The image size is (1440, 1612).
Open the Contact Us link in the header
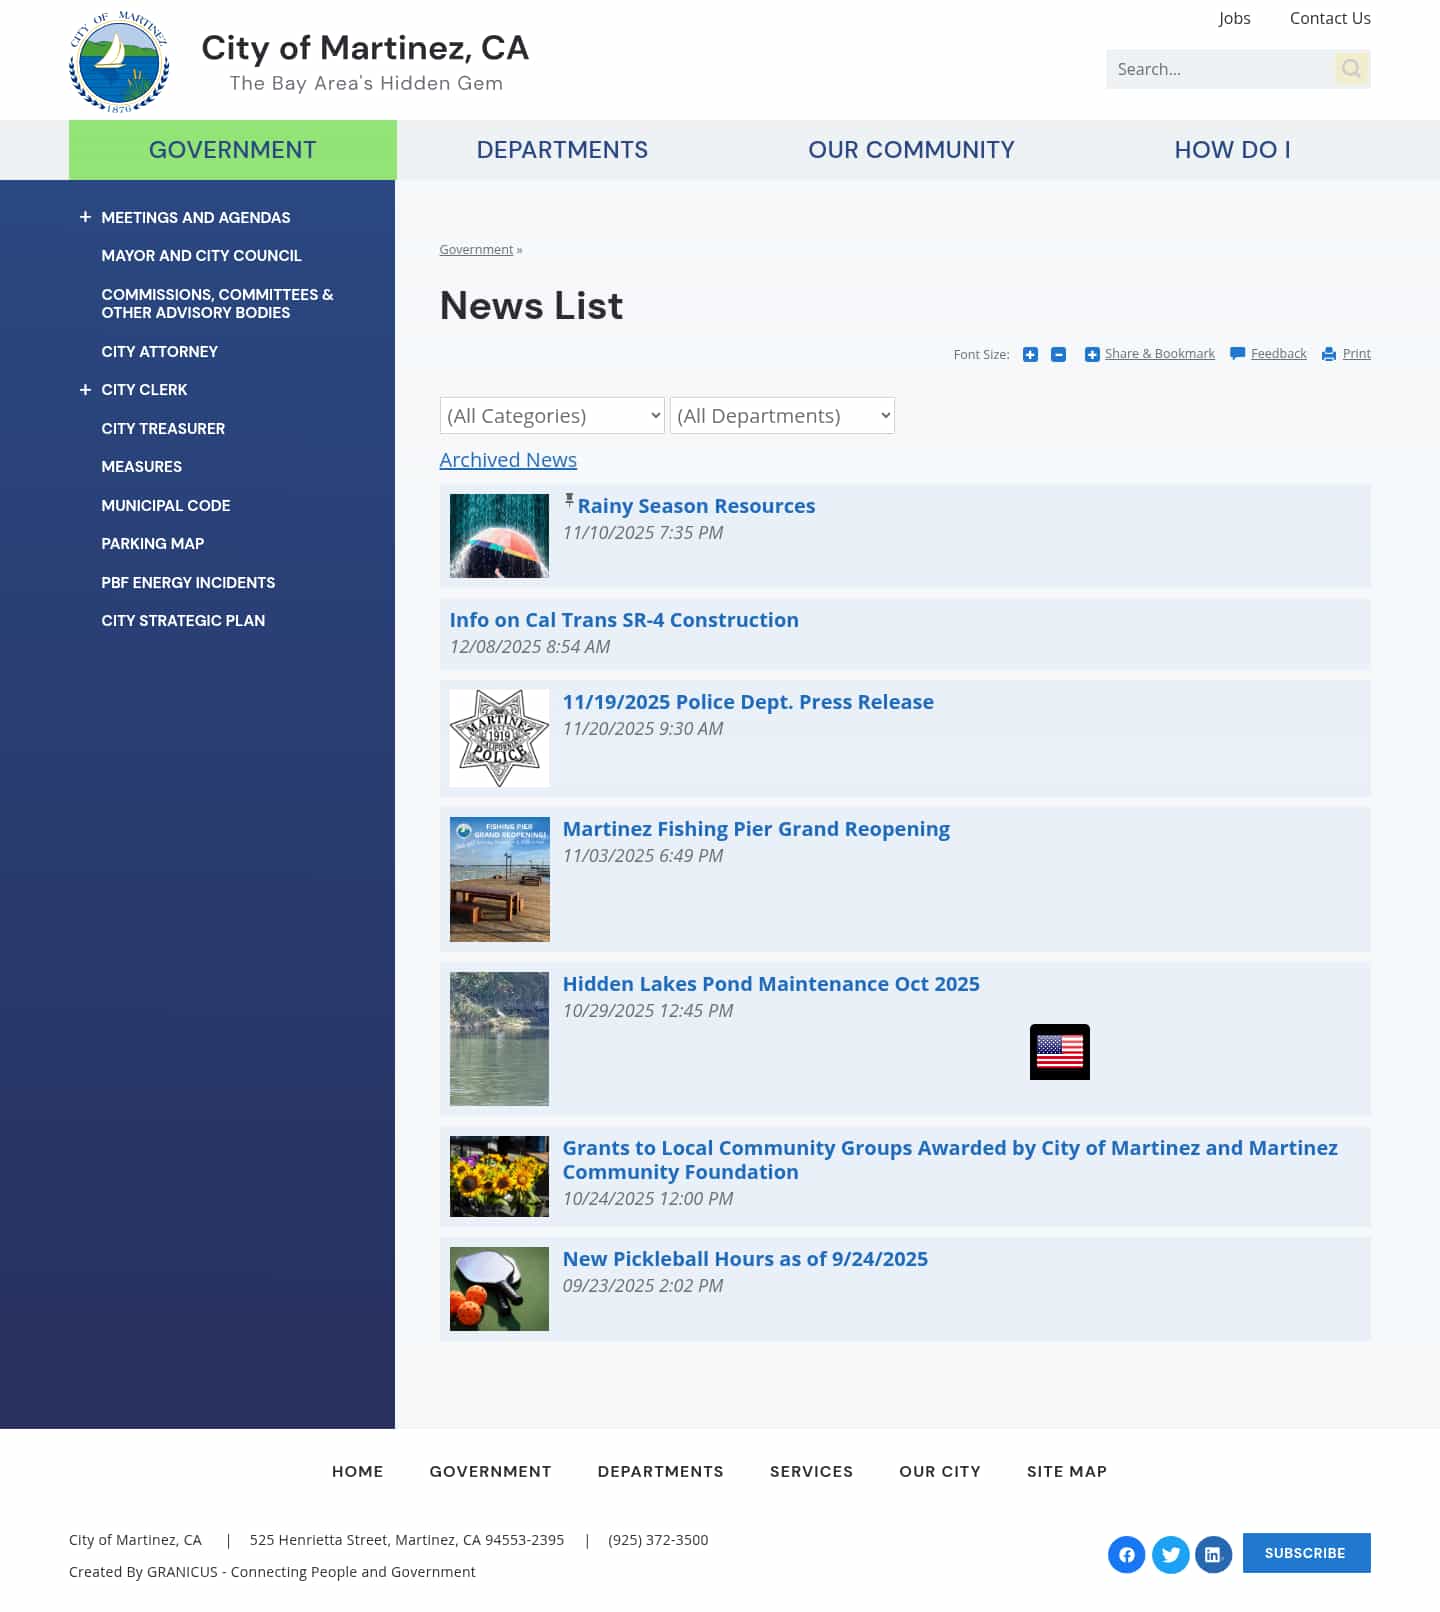click(x=1330, y=18)
